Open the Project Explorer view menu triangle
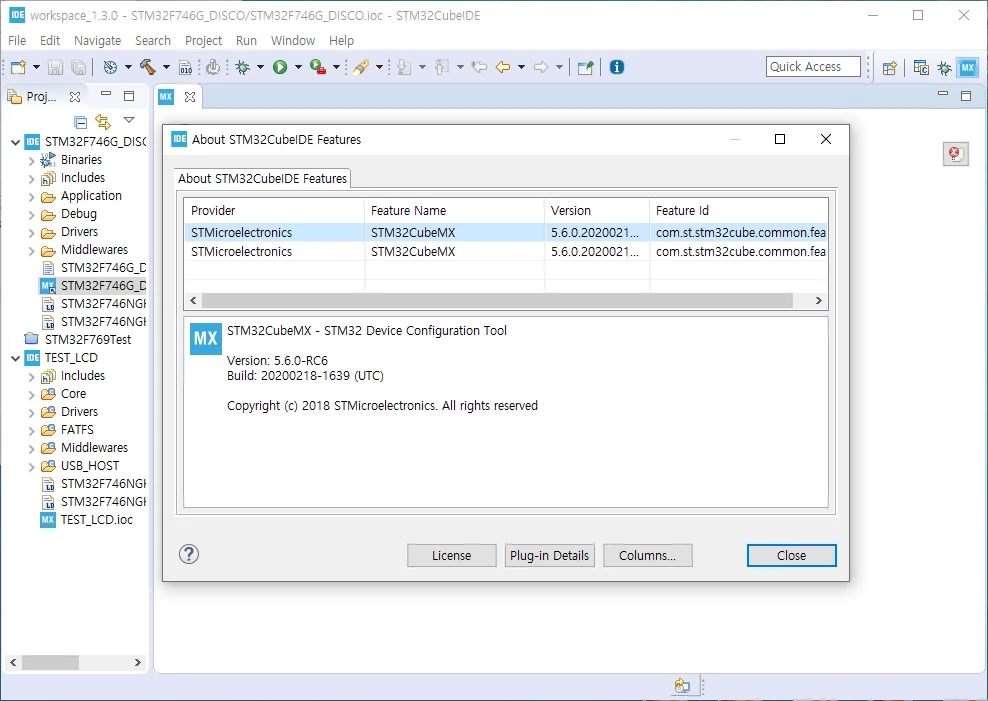The width and height of the screenshot is (988, 701). tap(129, 120)
